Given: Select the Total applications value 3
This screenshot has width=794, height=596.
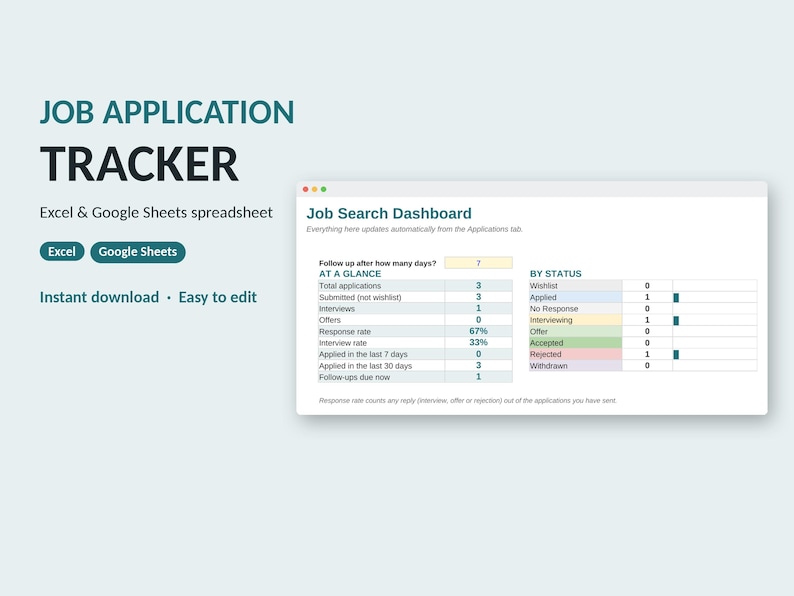Looking at the screenshot, I should pyautogui.click(x=479, y=286).
